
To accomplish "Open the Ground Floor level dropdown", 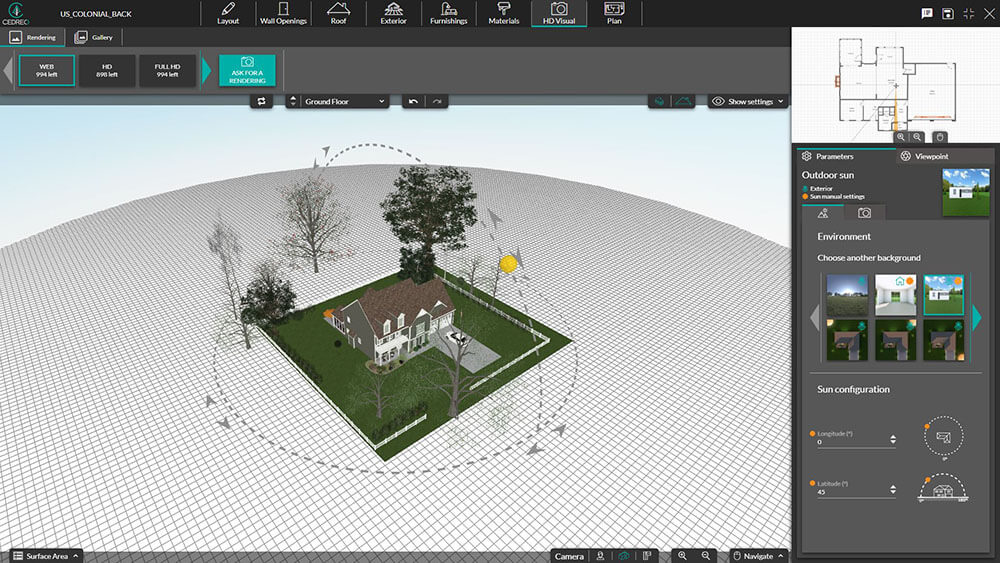I will [x=338, y=101].
